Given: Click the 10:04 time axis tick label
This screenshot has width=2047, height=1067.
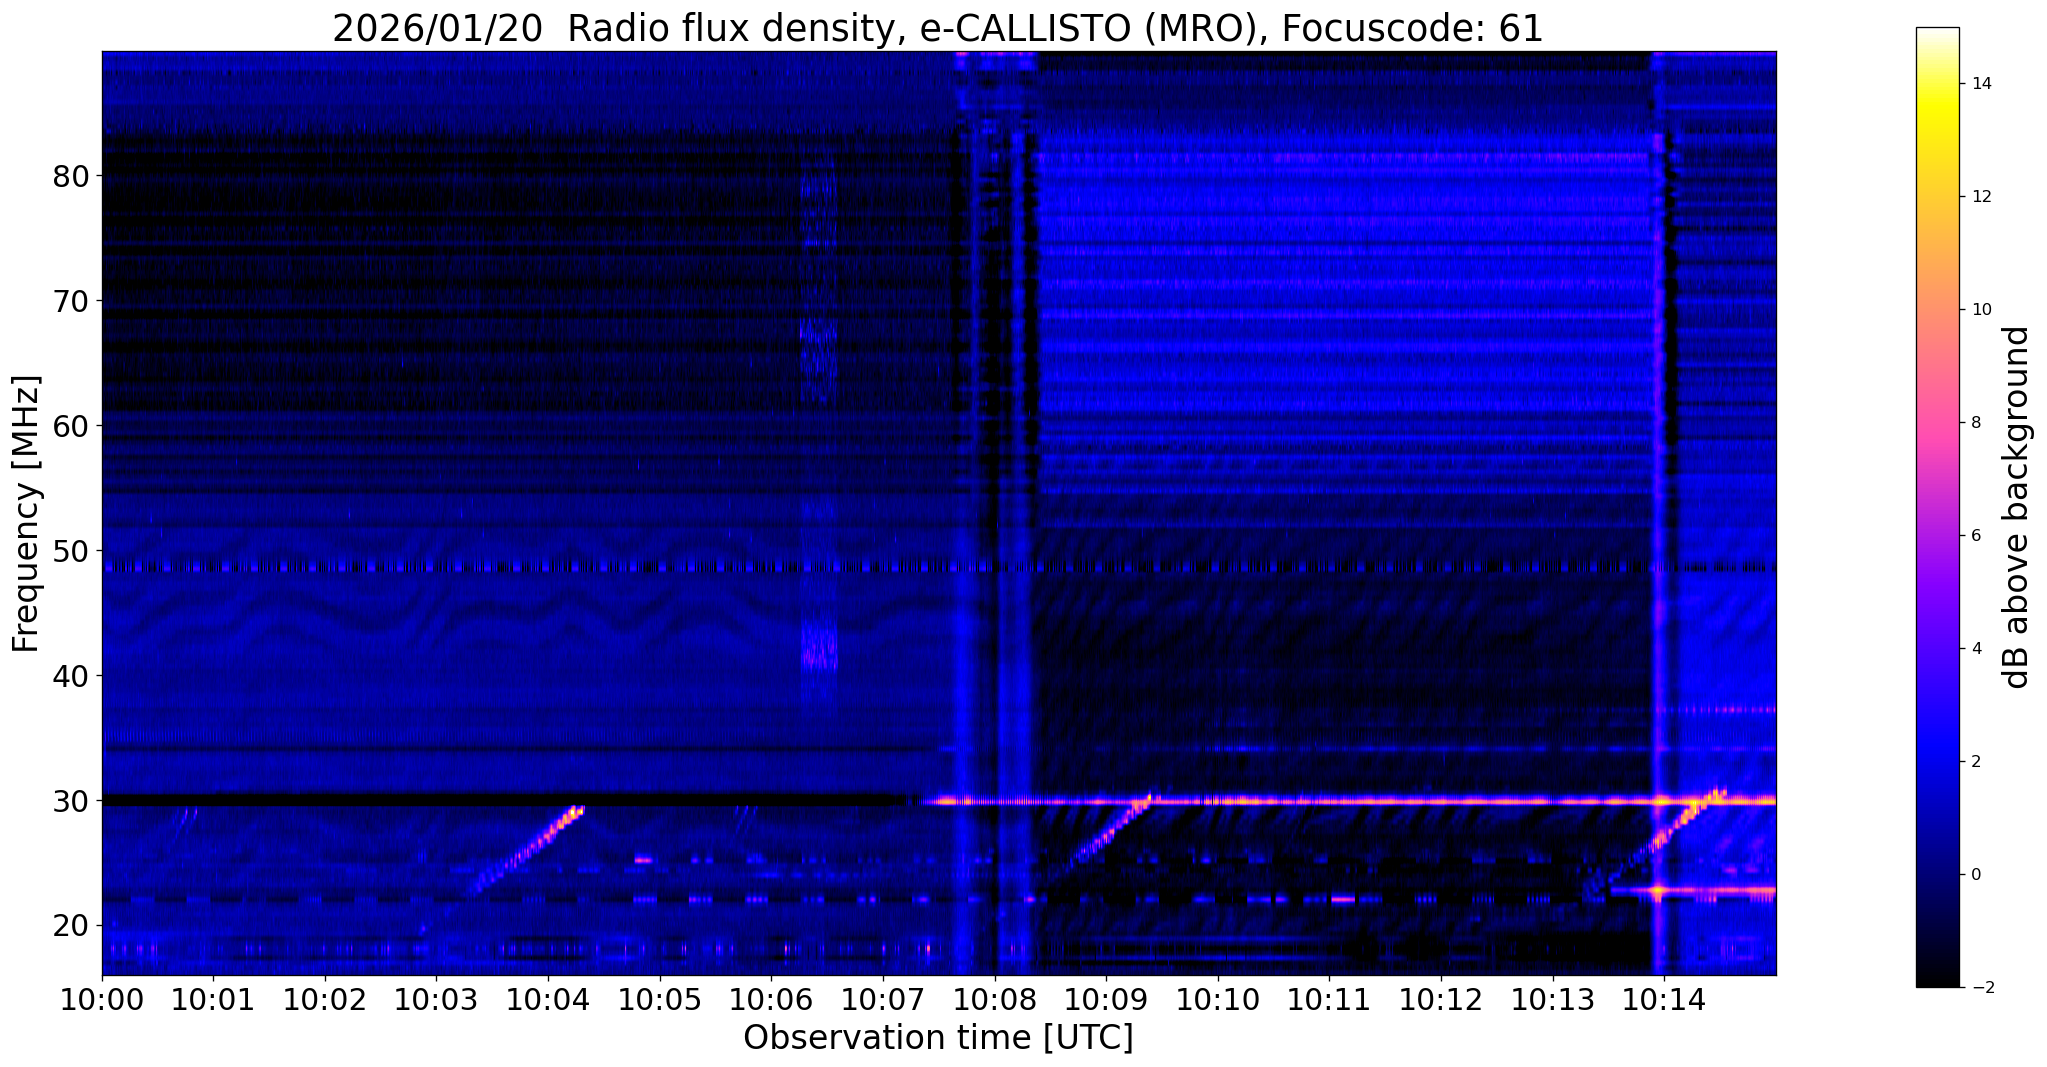Looking at the screenshot, I should (547, 999).
